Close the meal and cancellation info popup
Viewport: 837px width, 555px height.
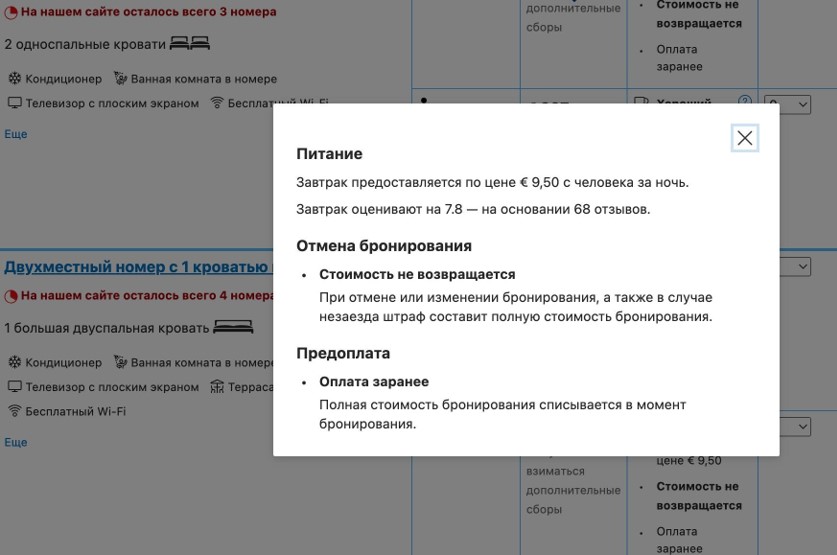click(x=744, y=138)
